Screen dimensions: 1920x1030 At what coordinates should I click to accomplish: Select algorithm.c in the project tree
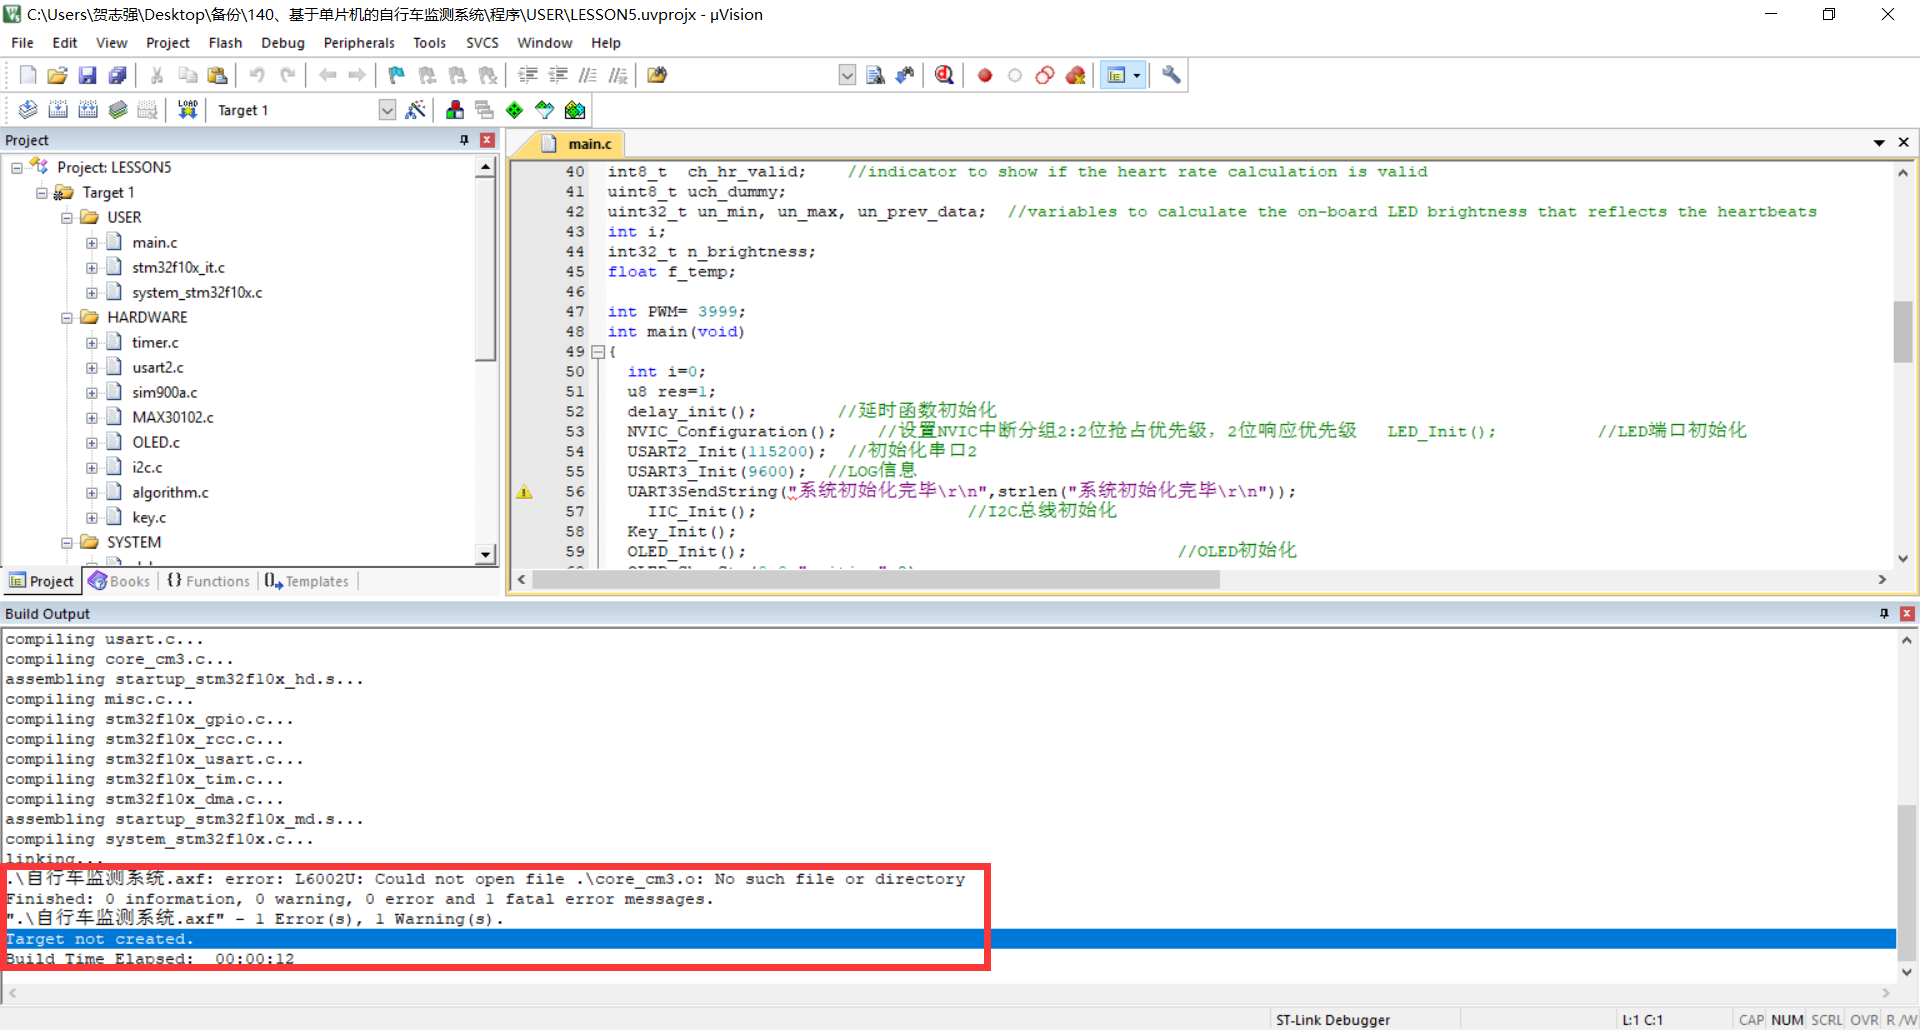[170, 493]
